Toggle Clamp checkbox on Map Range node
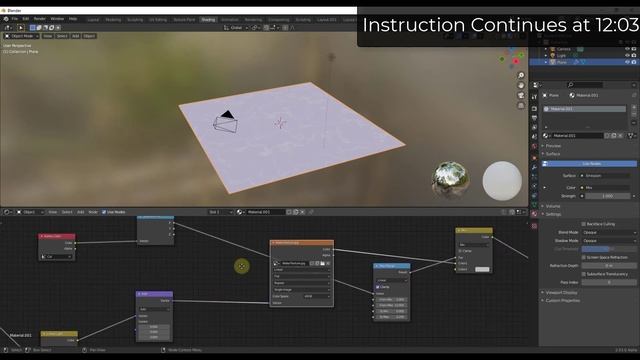Image resolution: width=640 pixels, height=360 pixels. (378, 287)
